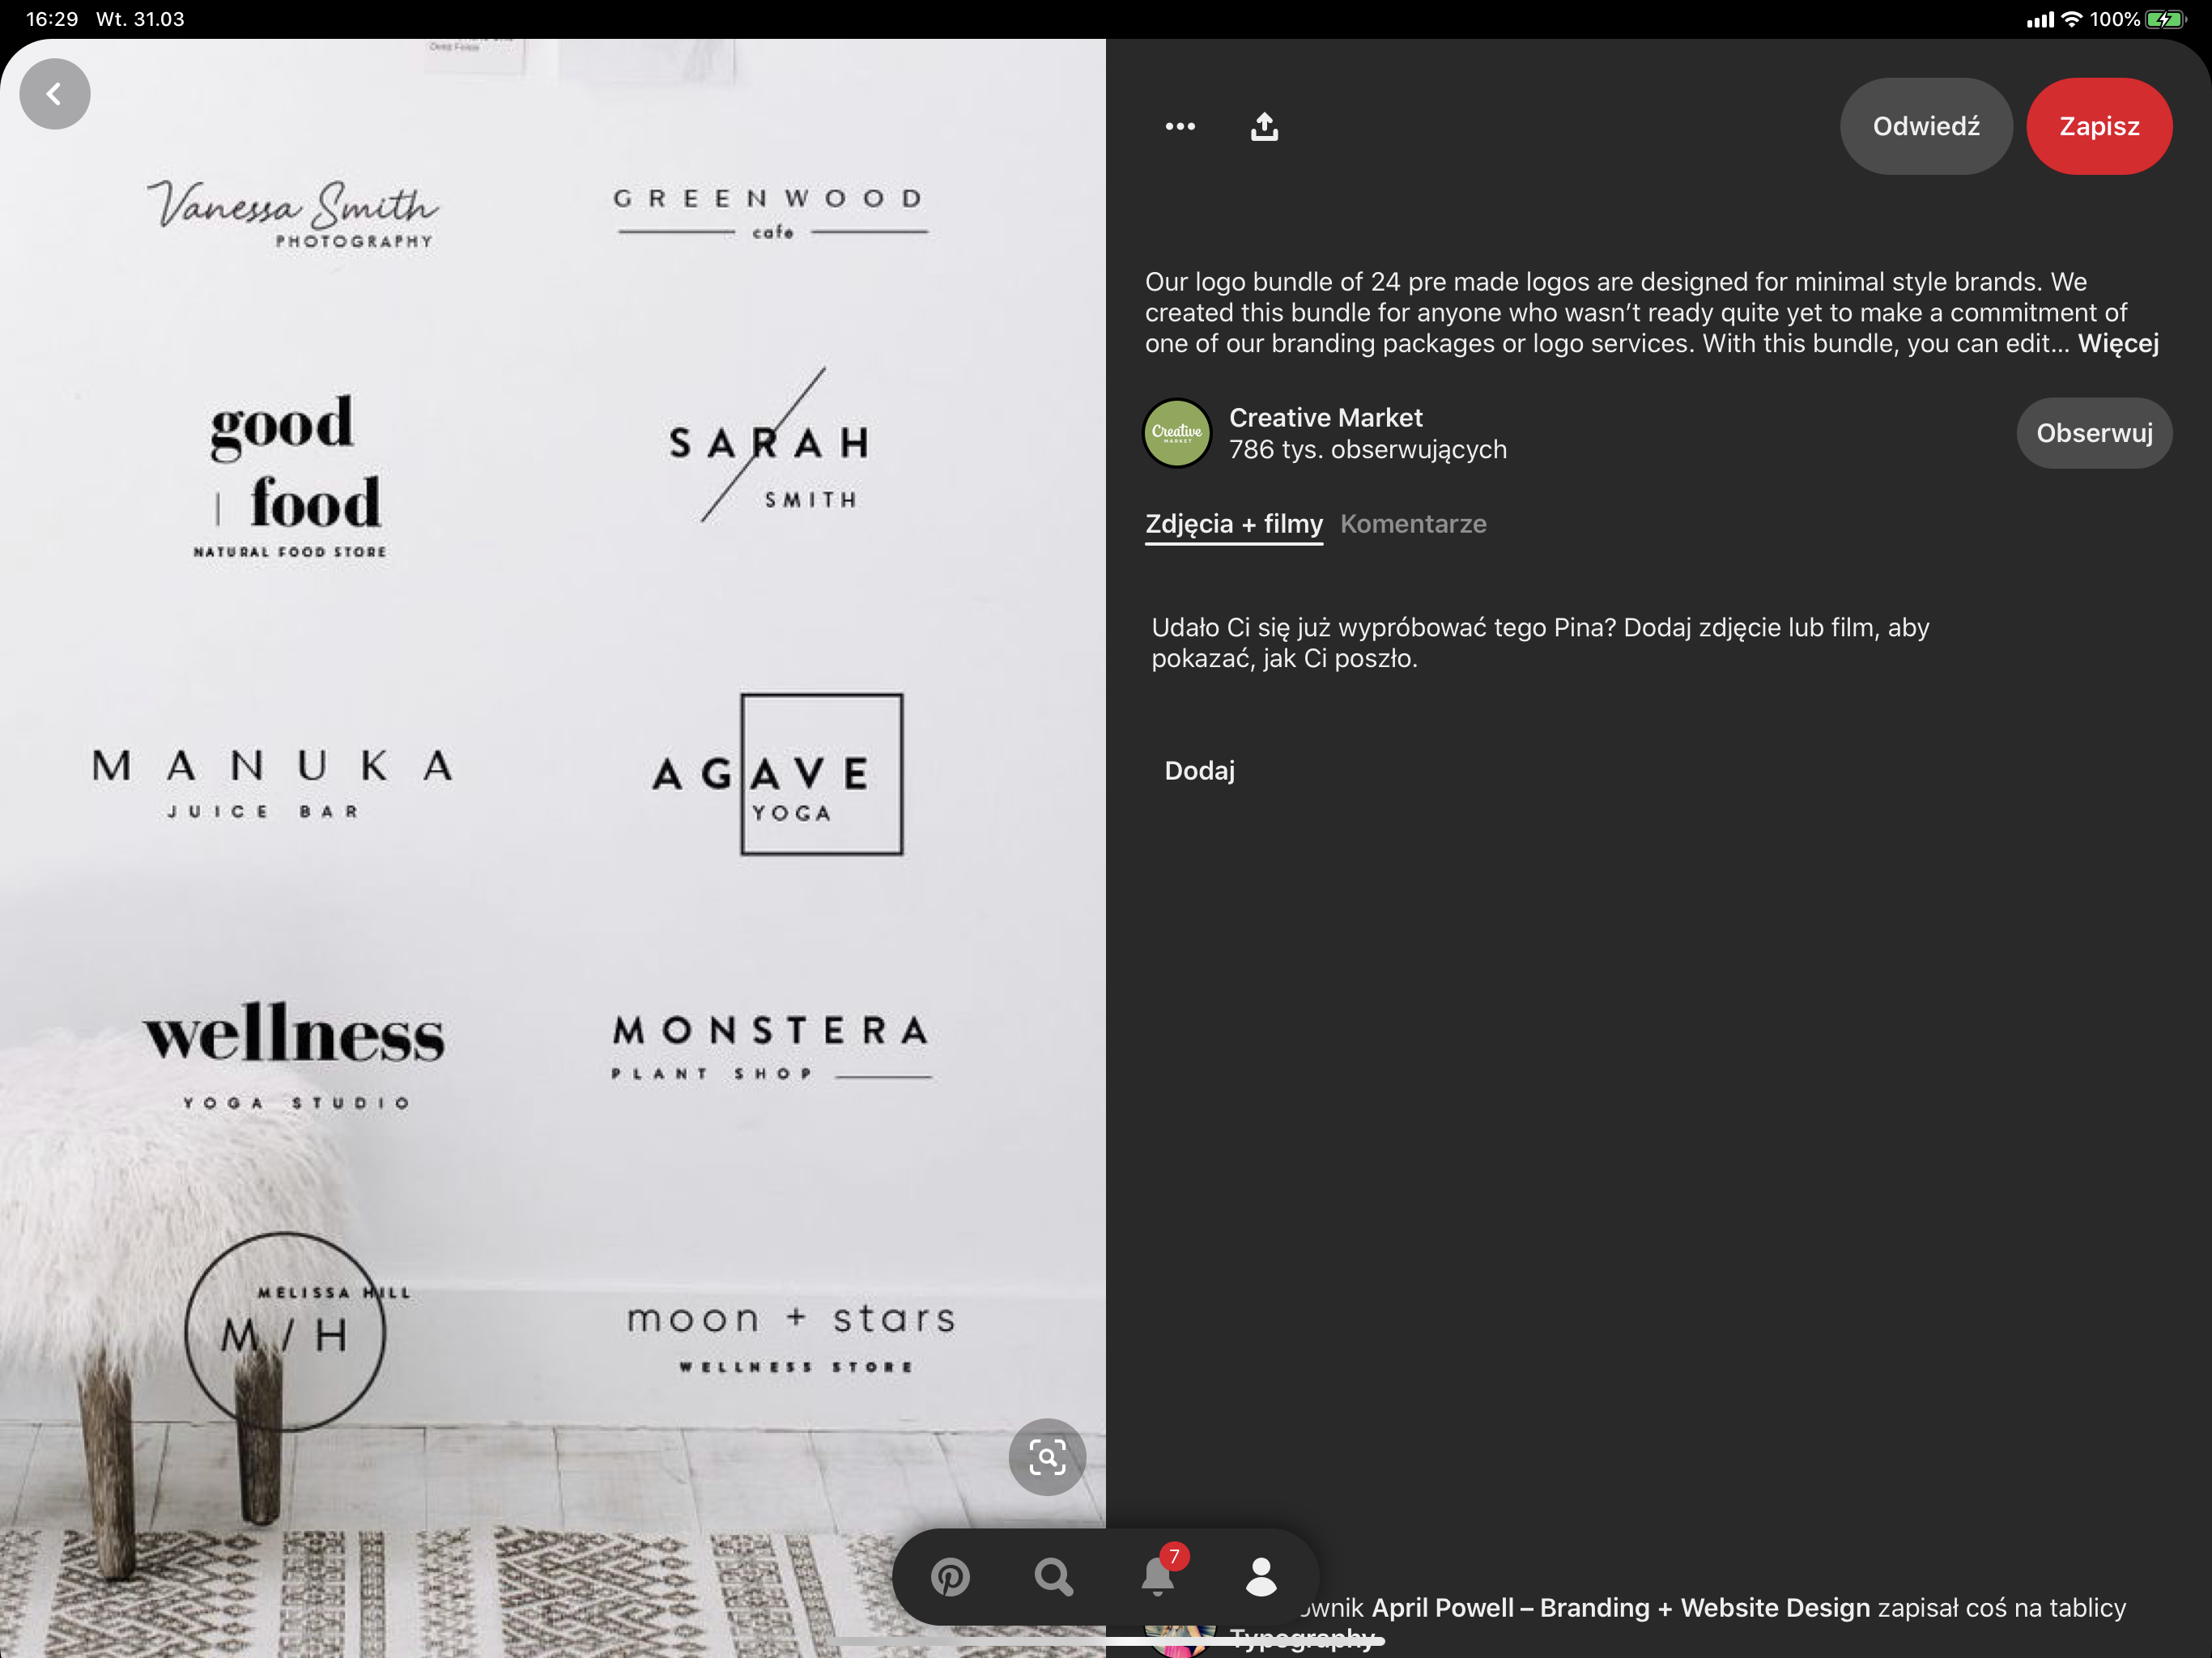This screenshot has width=2212, height=1658.
Task: Switch to the Komentarze tab
Action: pyautogui.click(x=1413, y=524)
